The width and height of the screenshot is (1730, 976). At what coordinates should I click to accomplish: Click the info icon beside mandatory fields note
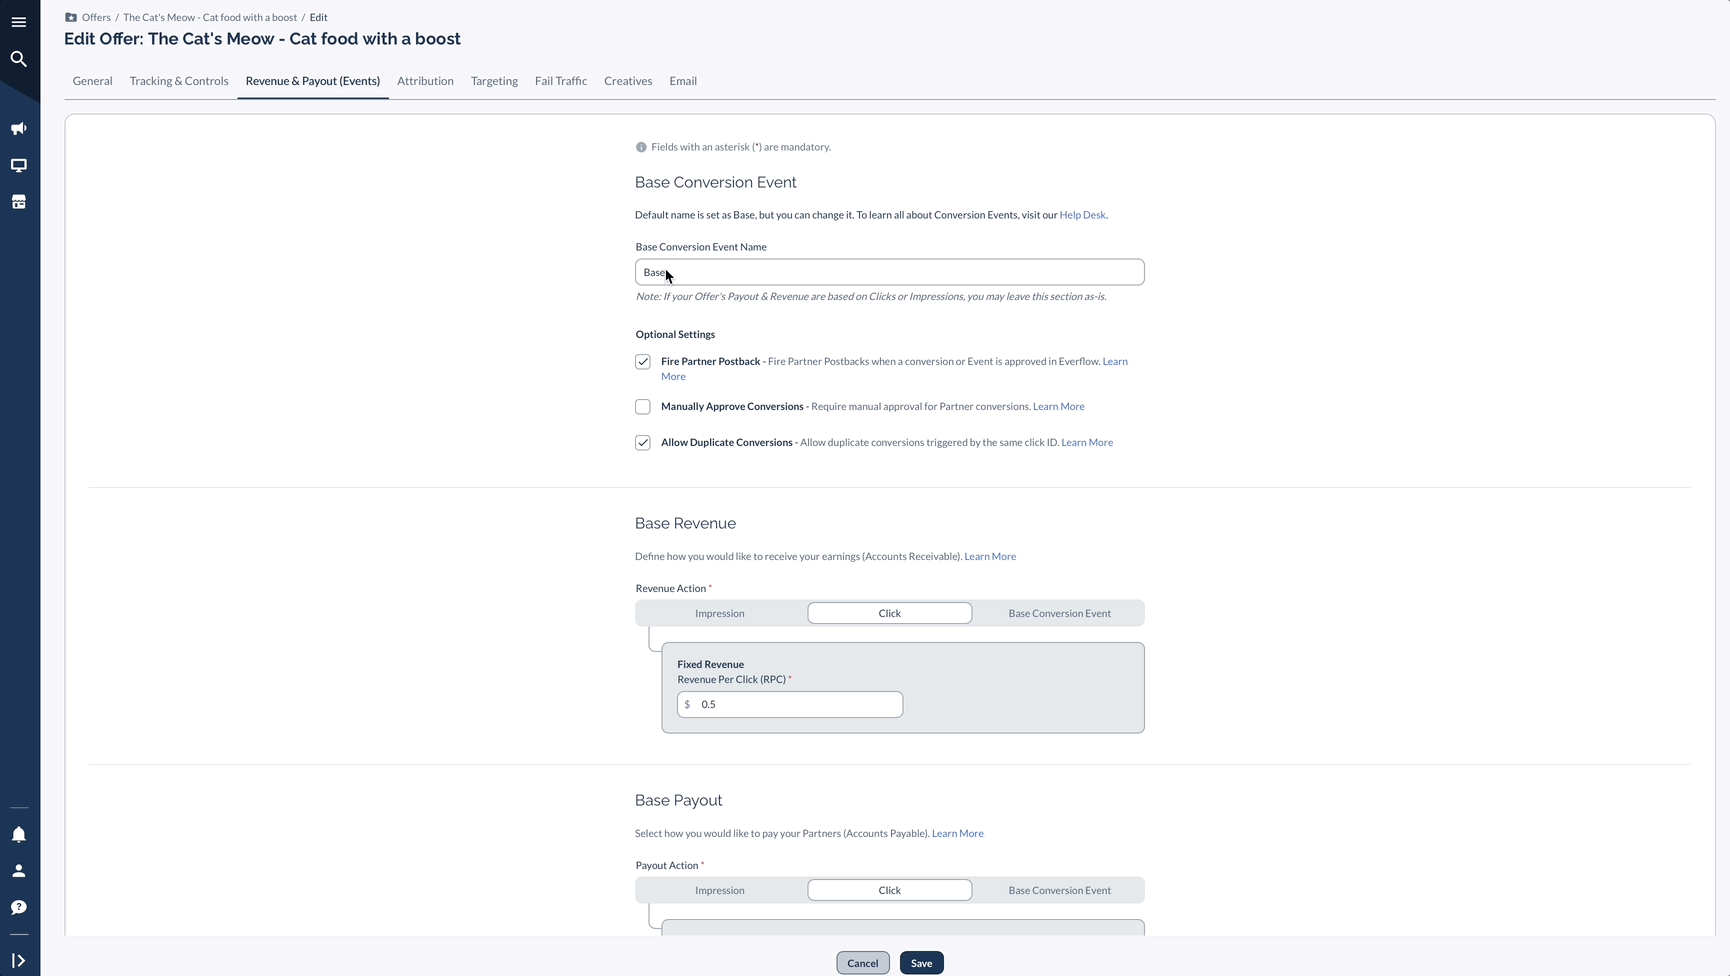(x=641, y=147)
